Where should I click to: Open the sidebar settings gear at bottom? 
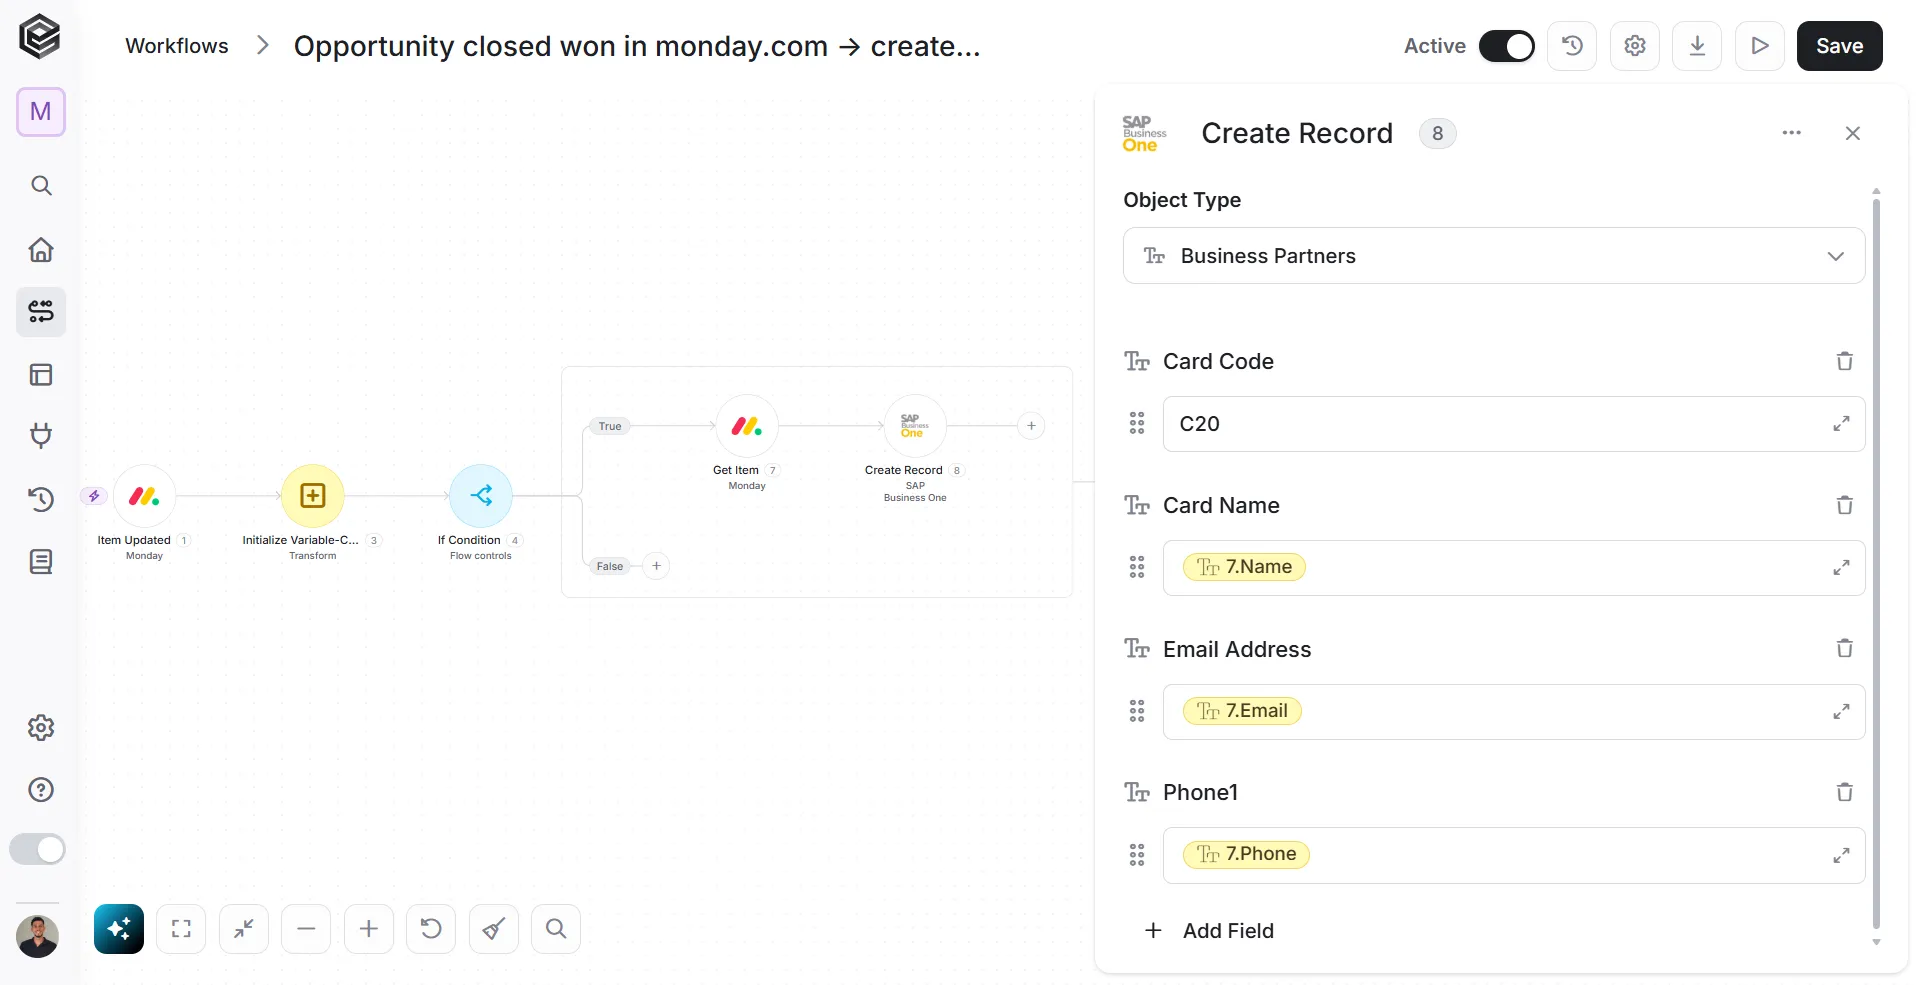(41, 728)
